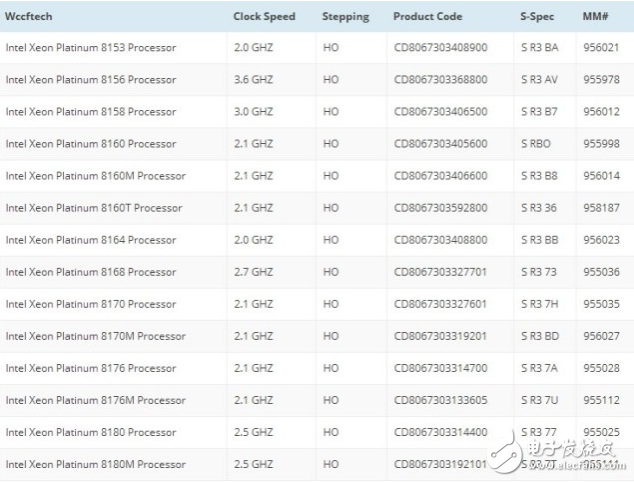This screenshot has height=482, width=634.
Task: Select Intel Xeon Platinum 8153 Processor row name
Action: click(x=91, y=48)
